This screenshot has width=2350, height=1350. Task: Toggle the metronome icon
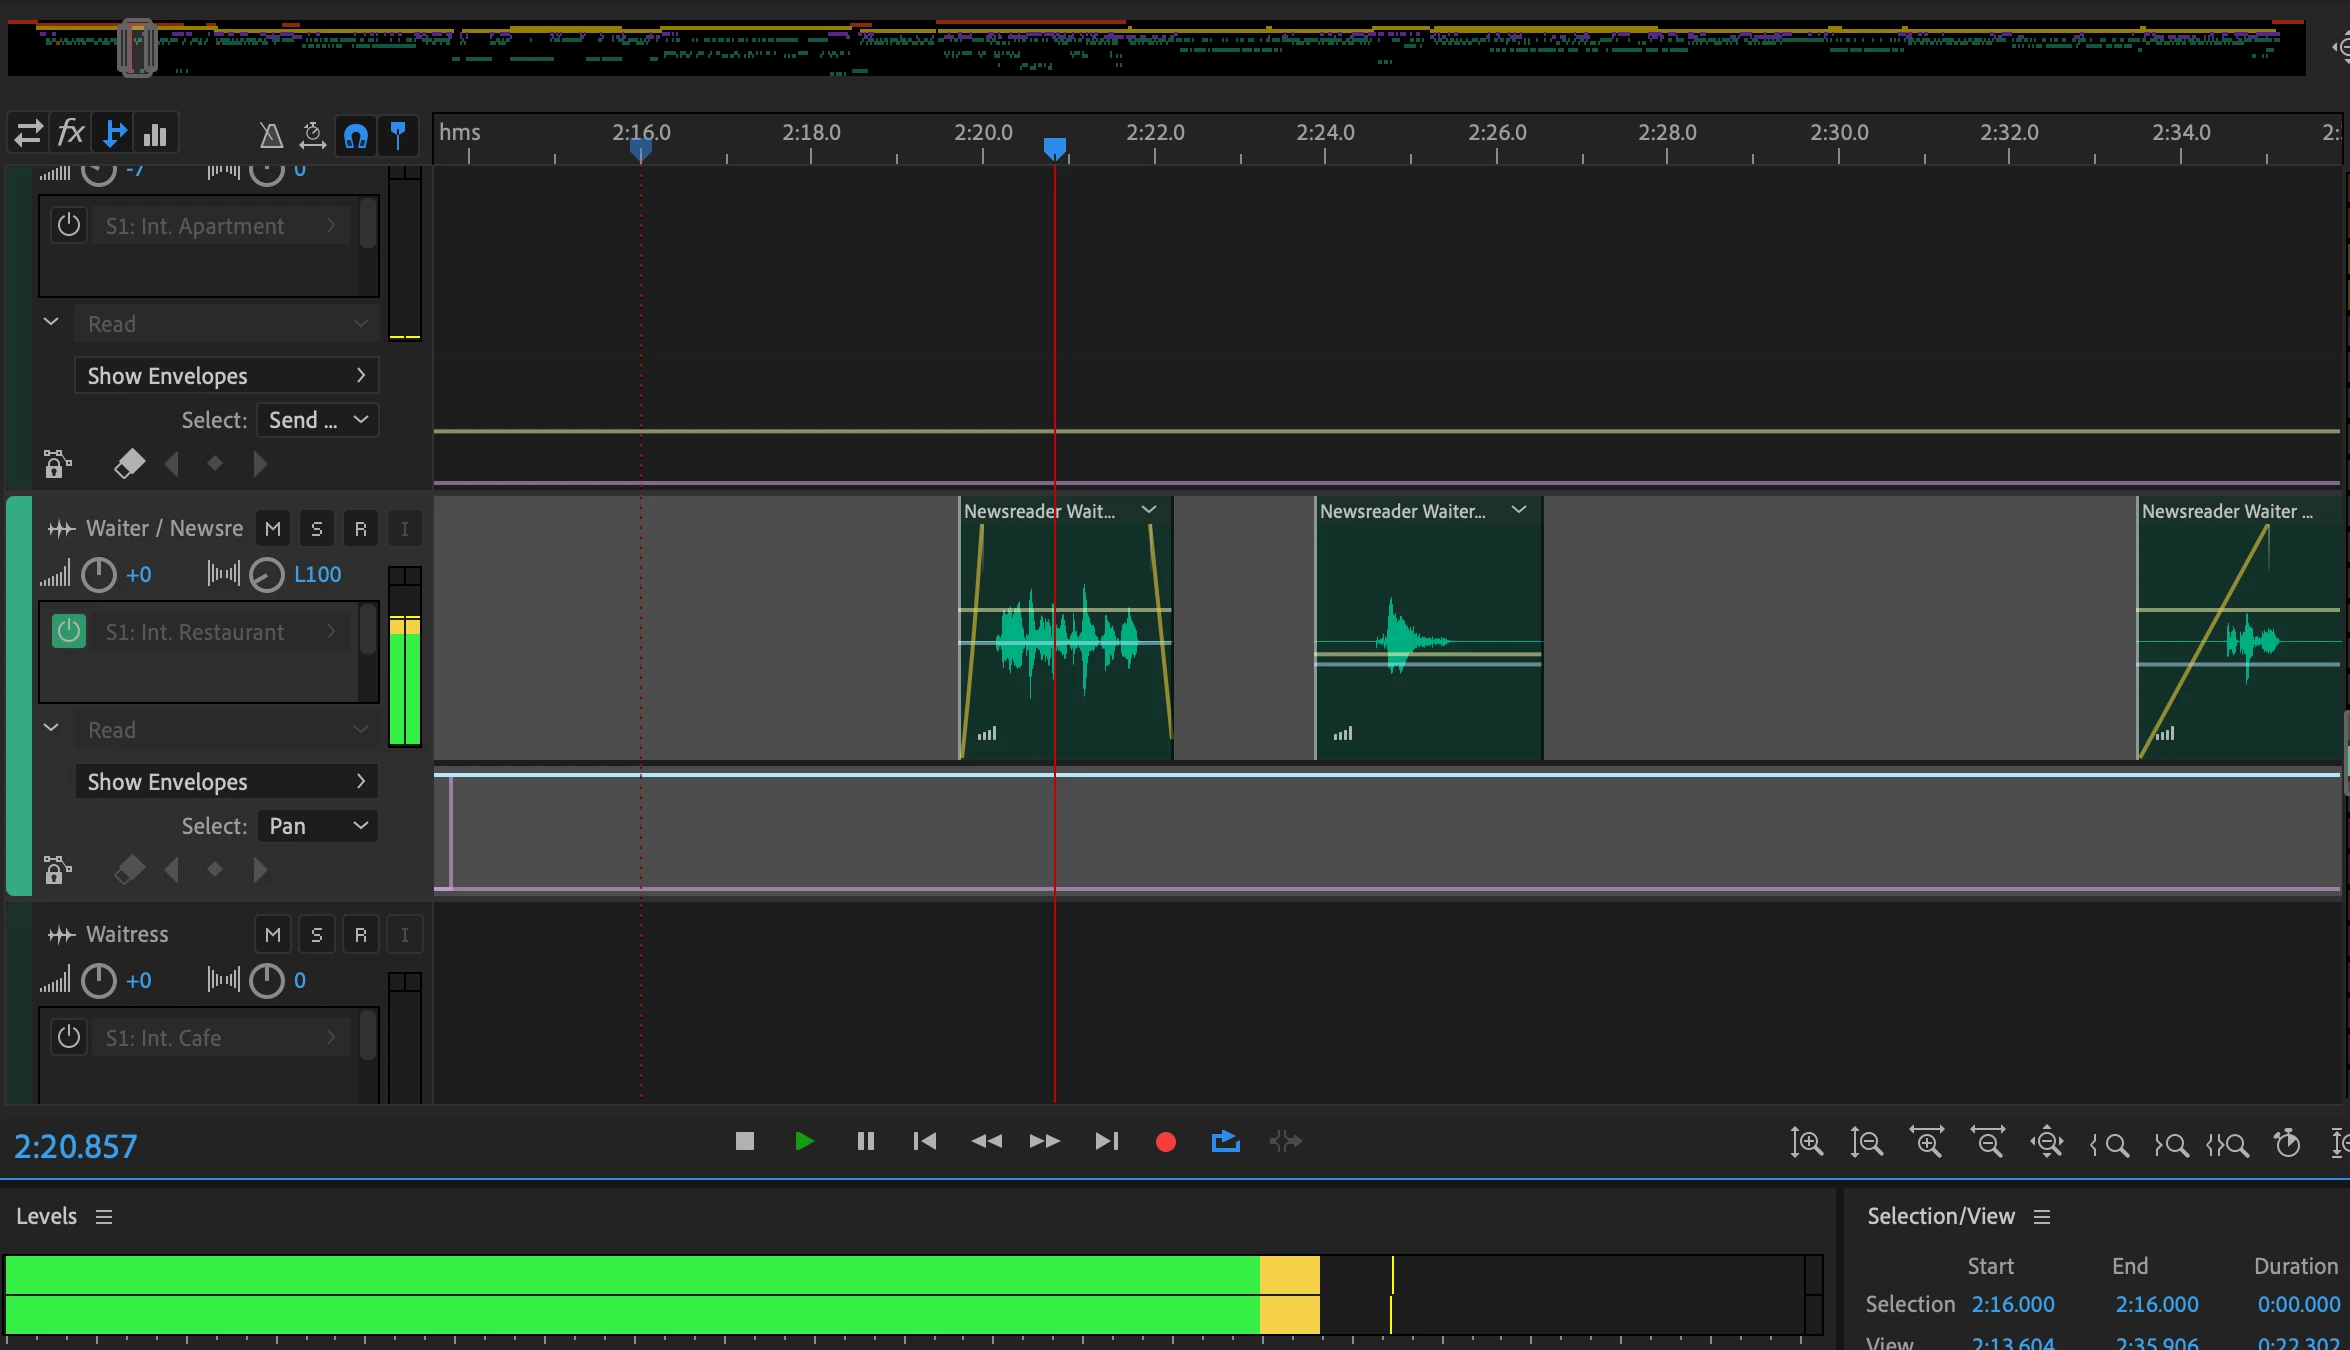point(270,134)
